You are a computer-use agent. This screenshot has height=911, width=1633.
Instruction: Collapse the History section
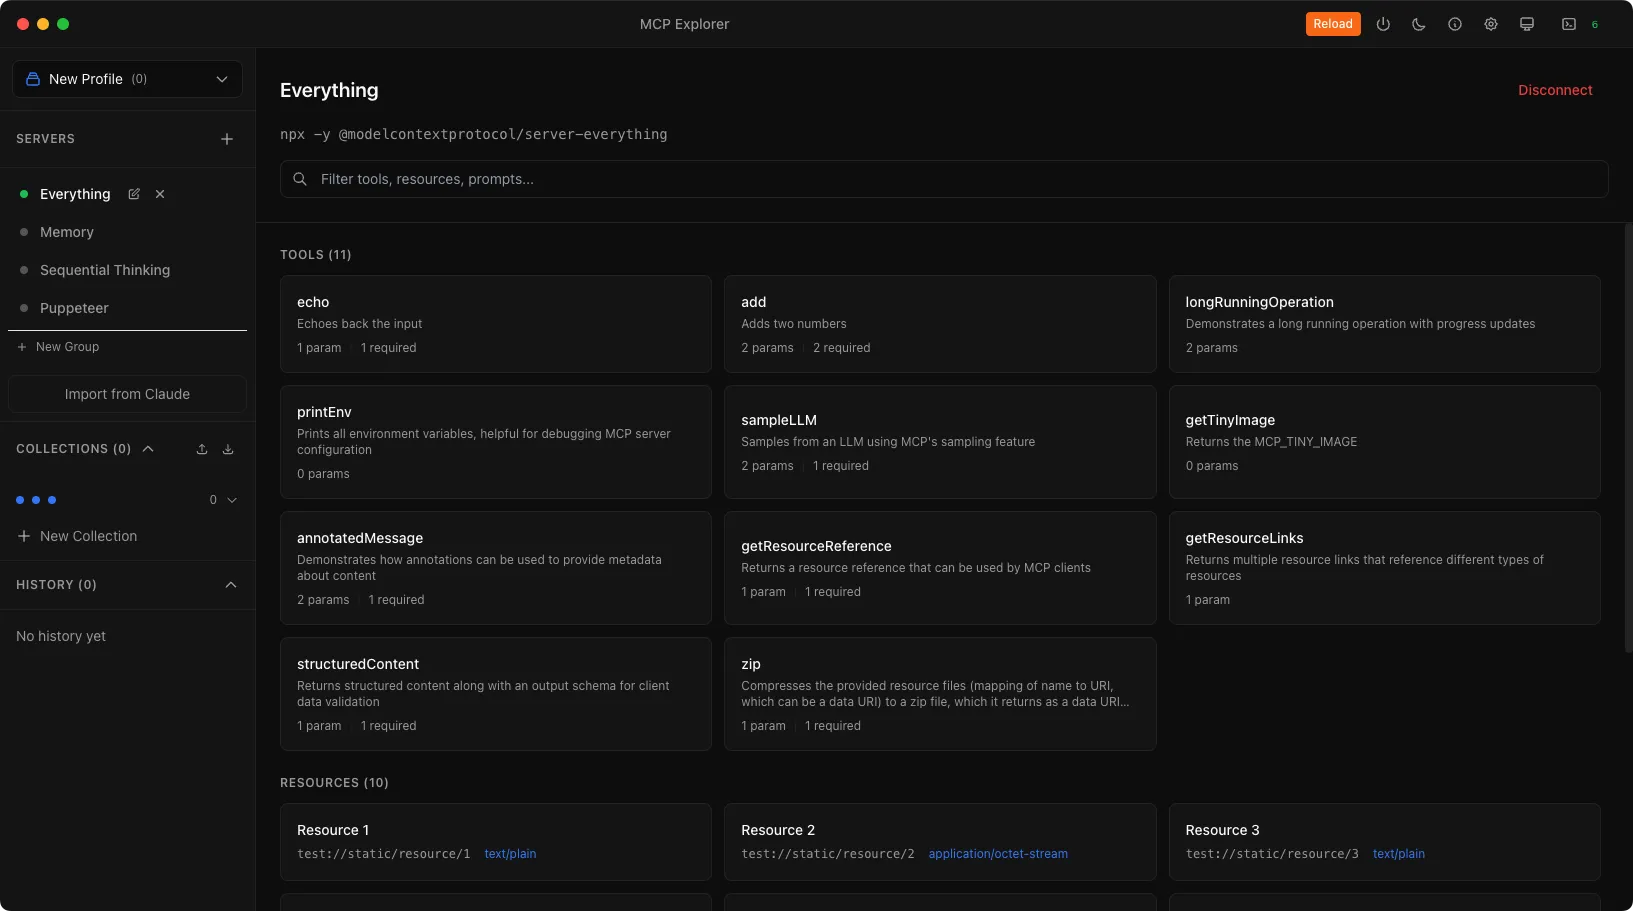(x=231, y=585)
